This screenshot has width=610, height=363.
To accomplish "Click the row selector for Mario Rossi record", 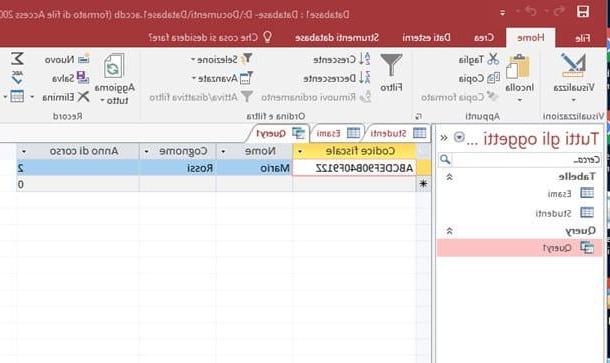I will click(423, 168).
